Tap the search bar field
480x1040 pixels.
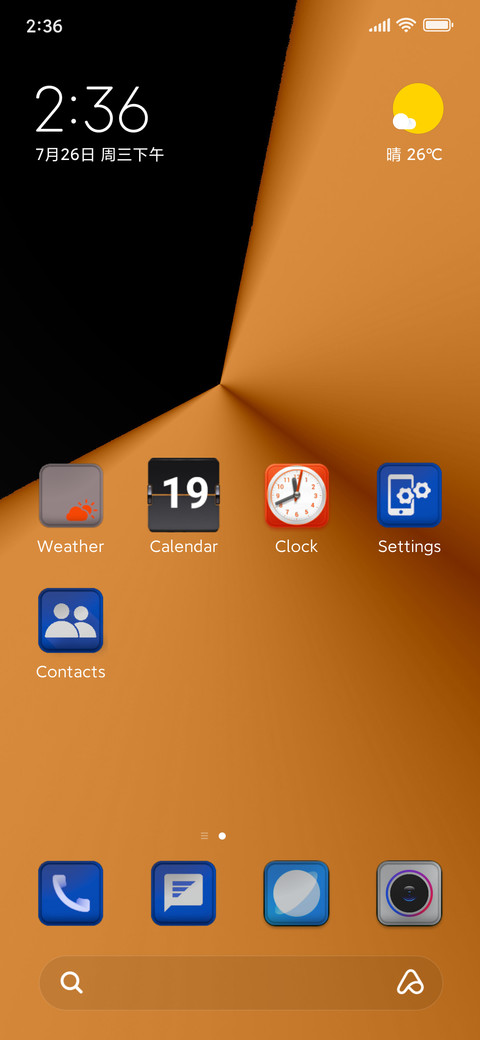[241, 983]
